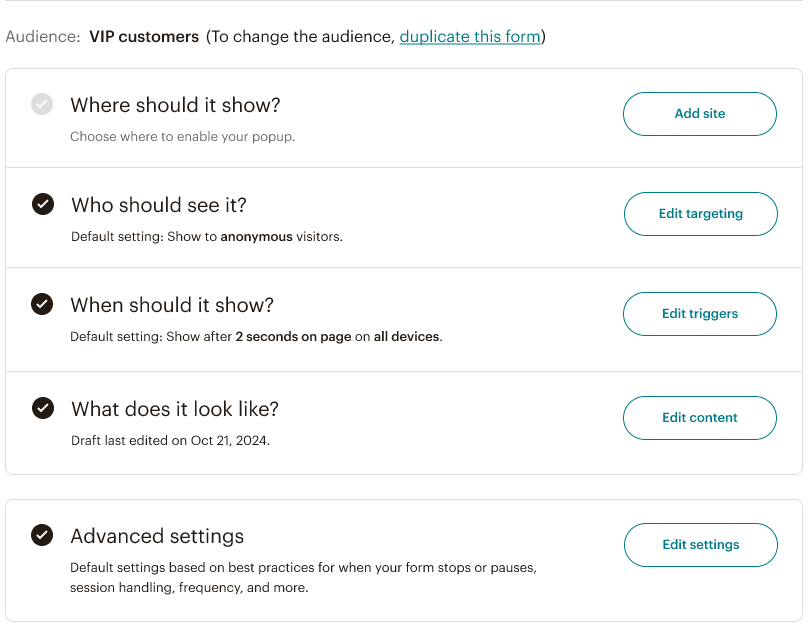Click the When should it show? heading
Screen dimensions: 812x628
point(172,305)
